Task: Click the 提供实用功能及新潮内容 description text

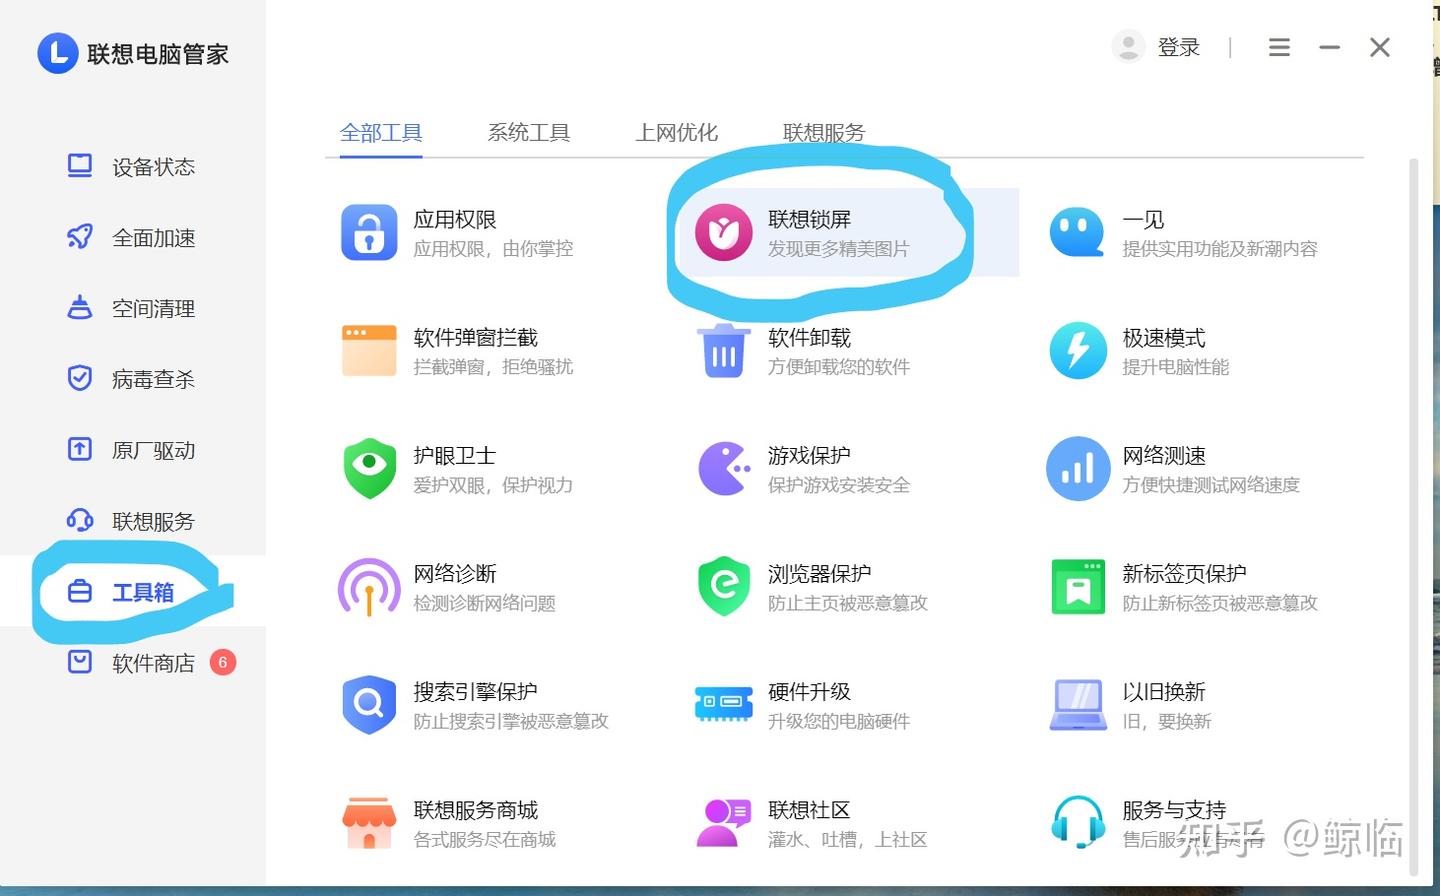Action: (x=1220, y=248)
